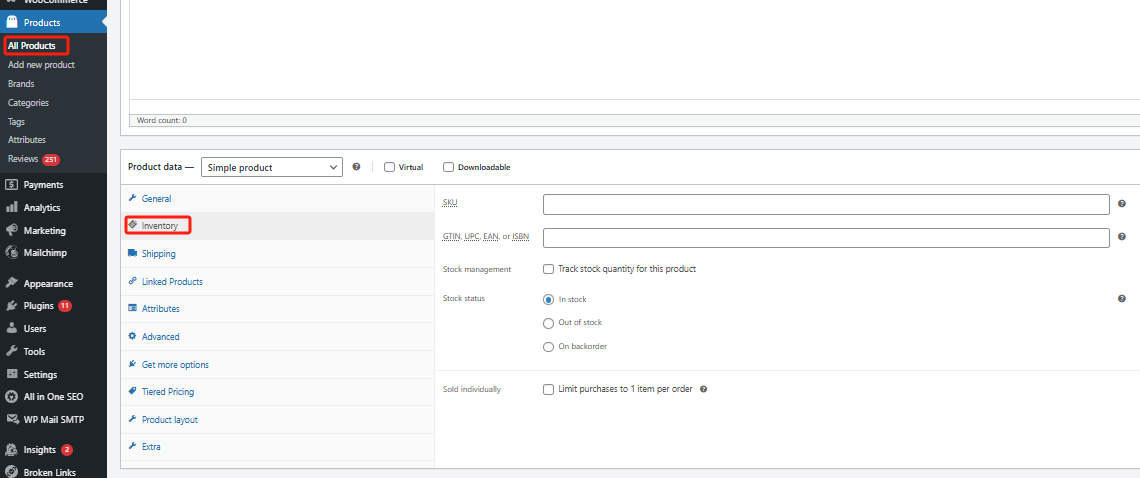Click the truck icon of Shipping tab

(132, 253)
